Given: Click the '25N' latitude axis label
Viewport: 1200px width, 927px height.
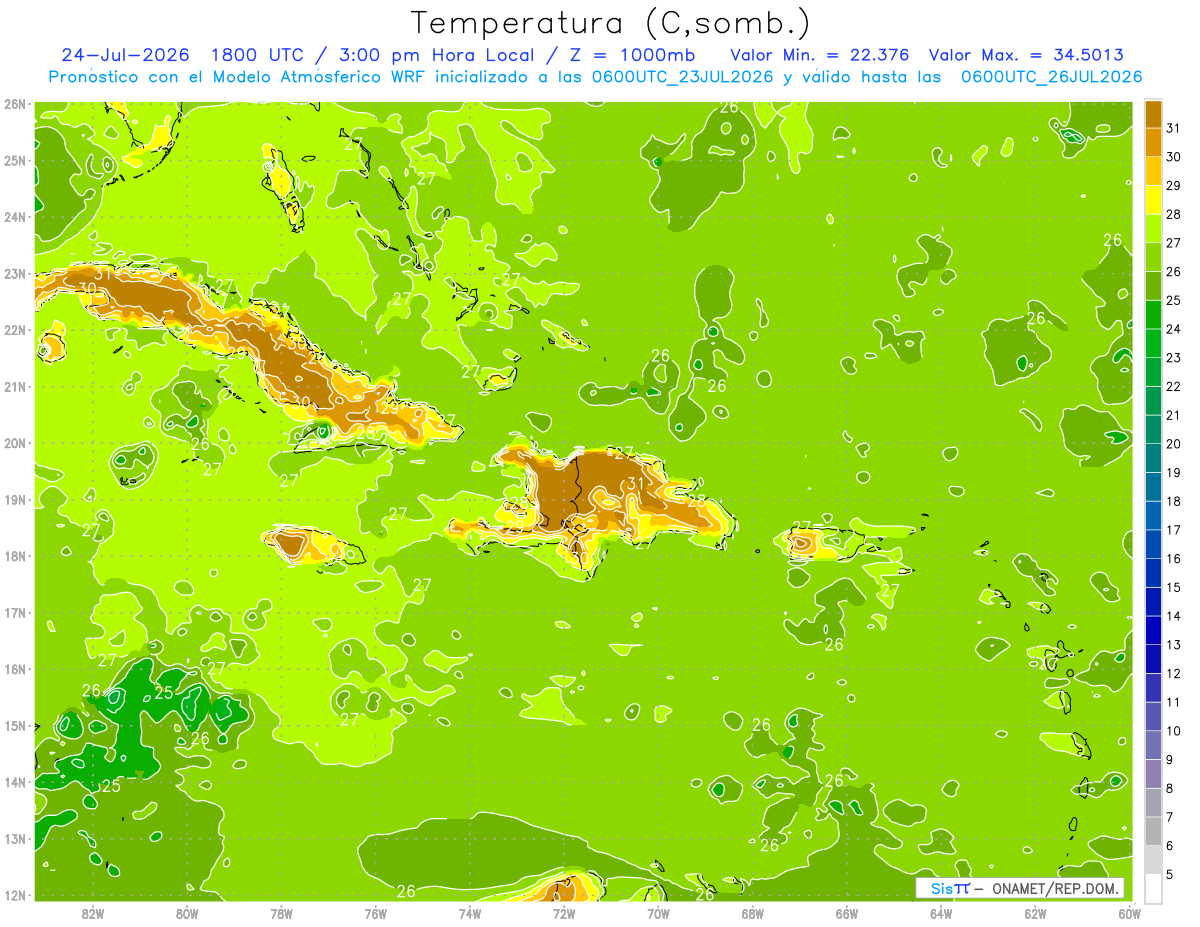Looking at the screenshot, I should coord(14,161).
